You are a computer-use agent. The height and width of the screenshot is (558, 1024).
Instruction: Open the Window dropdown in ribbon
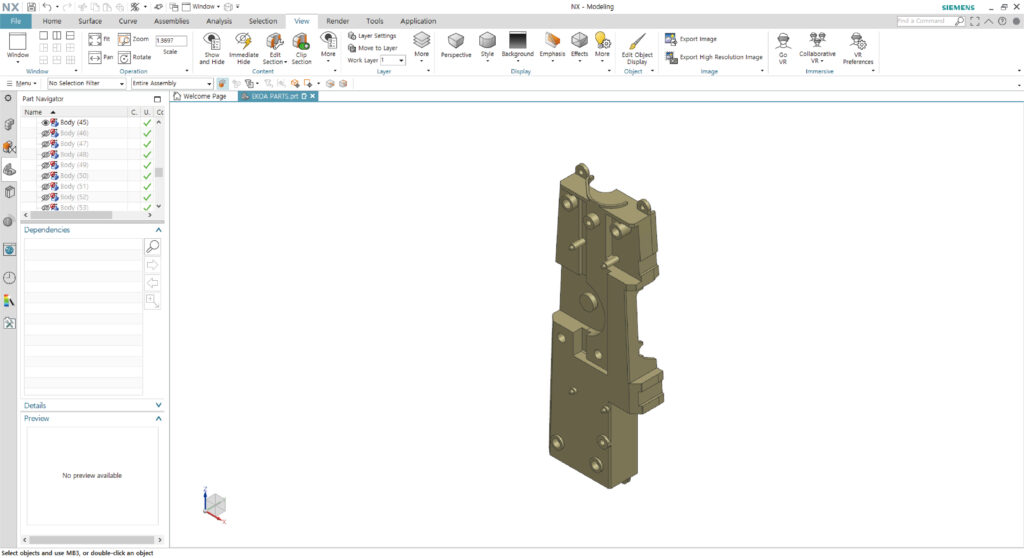pyautogui.click(x=18, y=46)
